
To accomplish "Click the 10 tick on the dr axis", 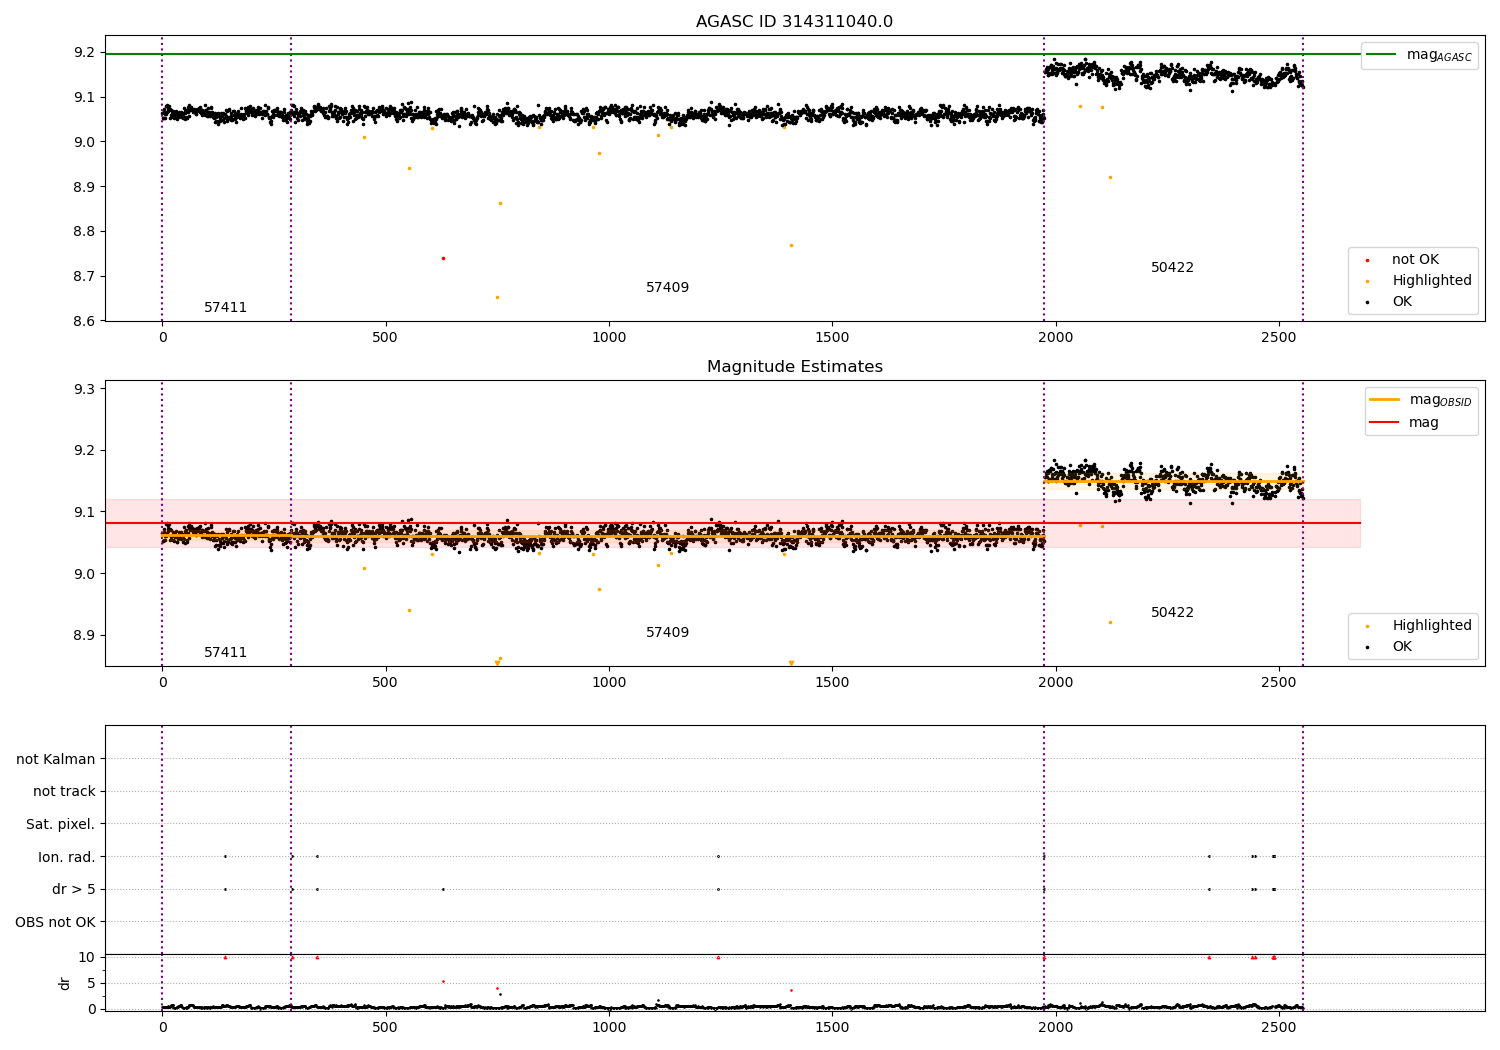I will click(87, 958).
